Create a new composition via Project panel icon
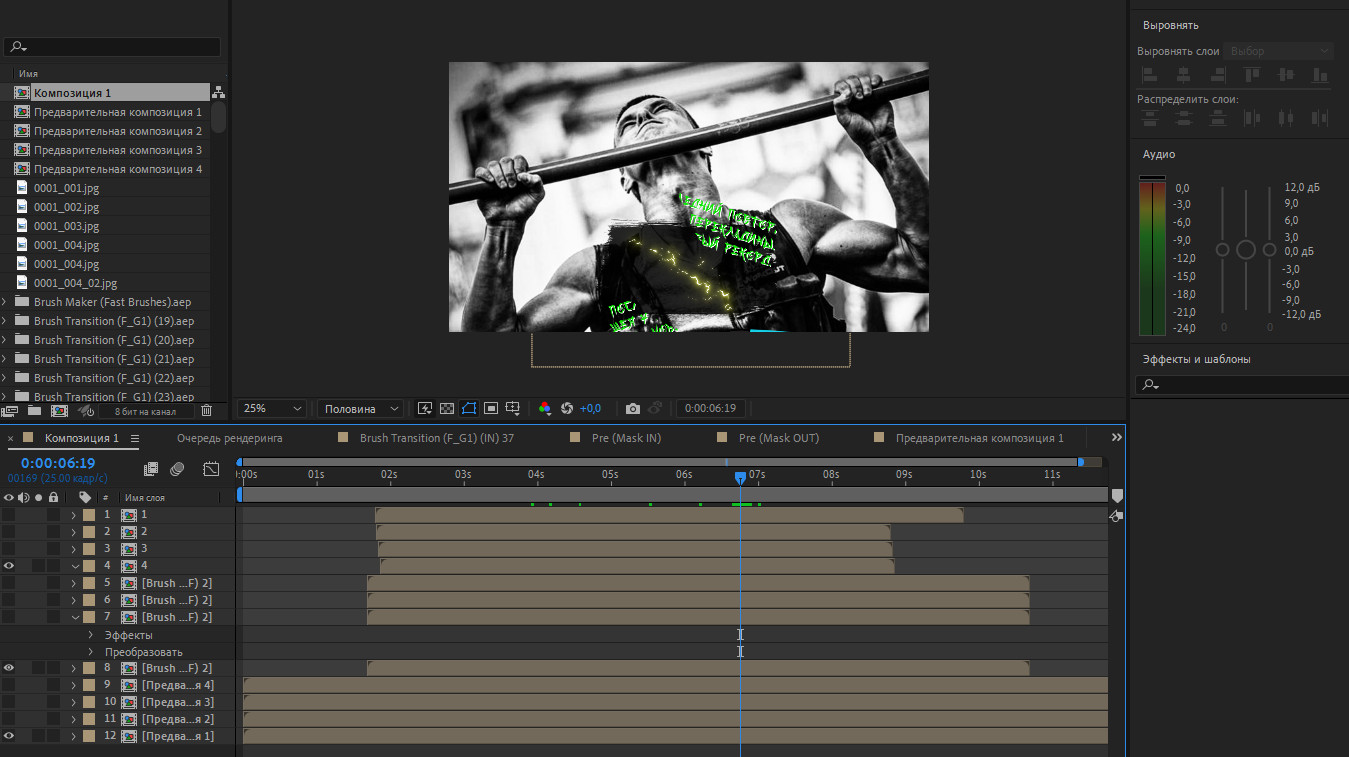Screen dimensions: 1349x757 point(59,410)
